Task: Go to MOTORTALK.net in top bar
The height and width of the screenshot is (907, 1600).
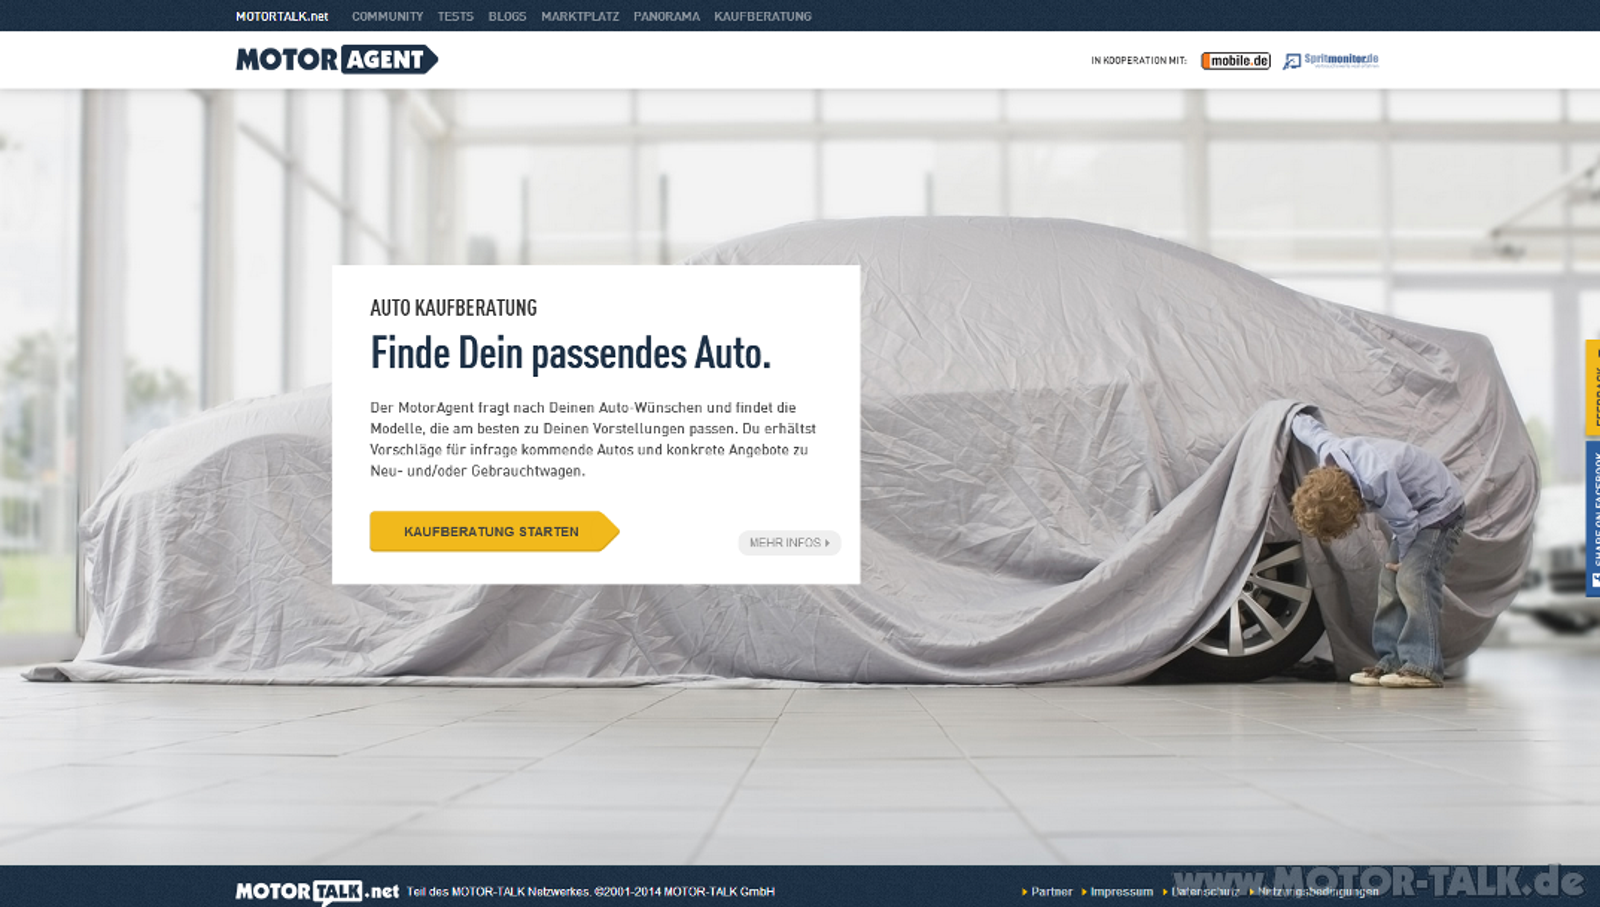Action: (282, 16)
